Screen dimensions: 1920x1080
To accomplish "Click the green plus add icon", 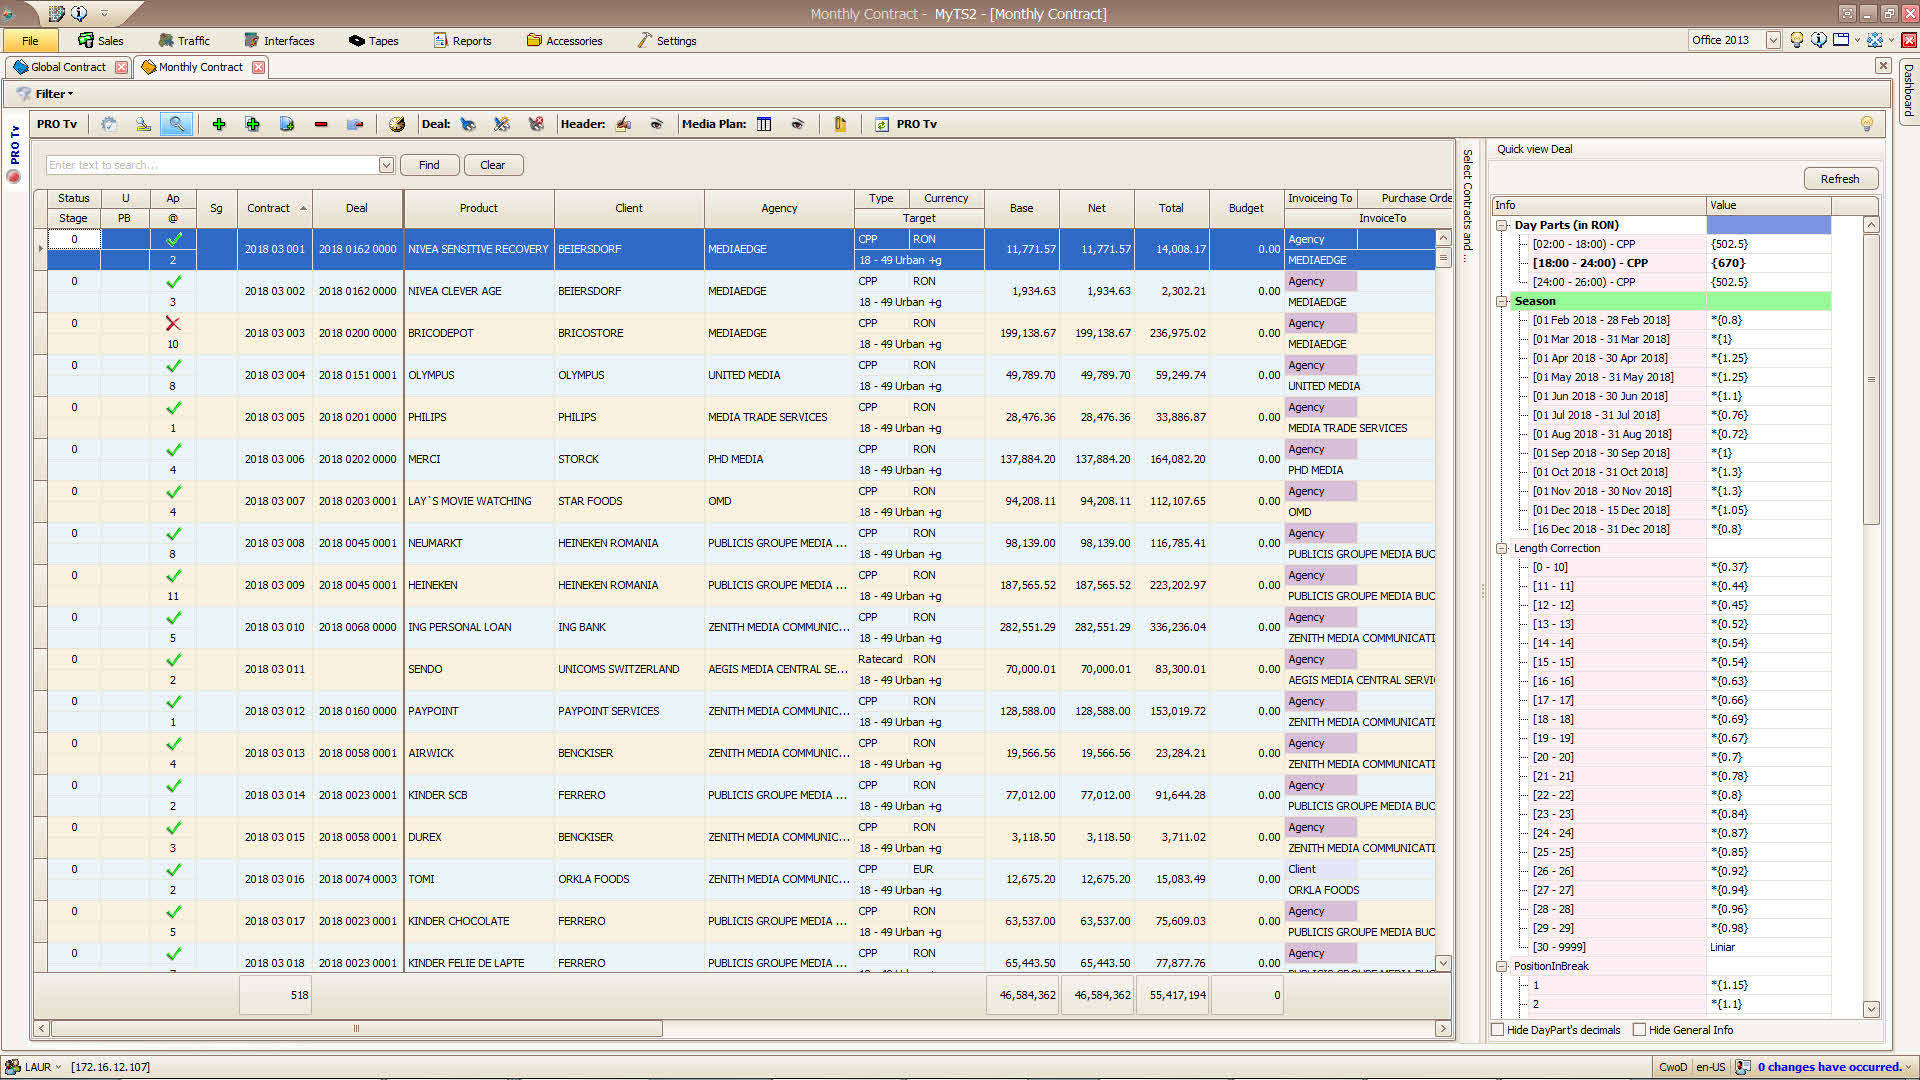I will point(219,124).
